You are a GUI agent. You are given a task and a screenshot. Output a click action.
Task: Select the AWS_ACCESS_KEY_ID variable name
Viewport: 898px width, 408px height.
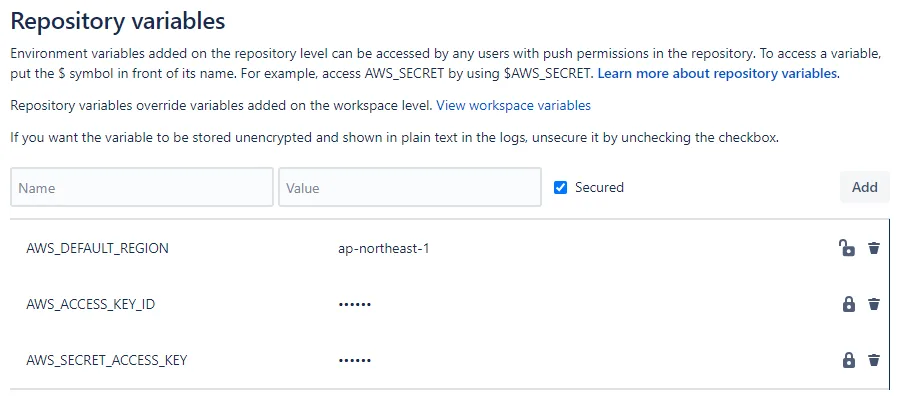point(90,304)
